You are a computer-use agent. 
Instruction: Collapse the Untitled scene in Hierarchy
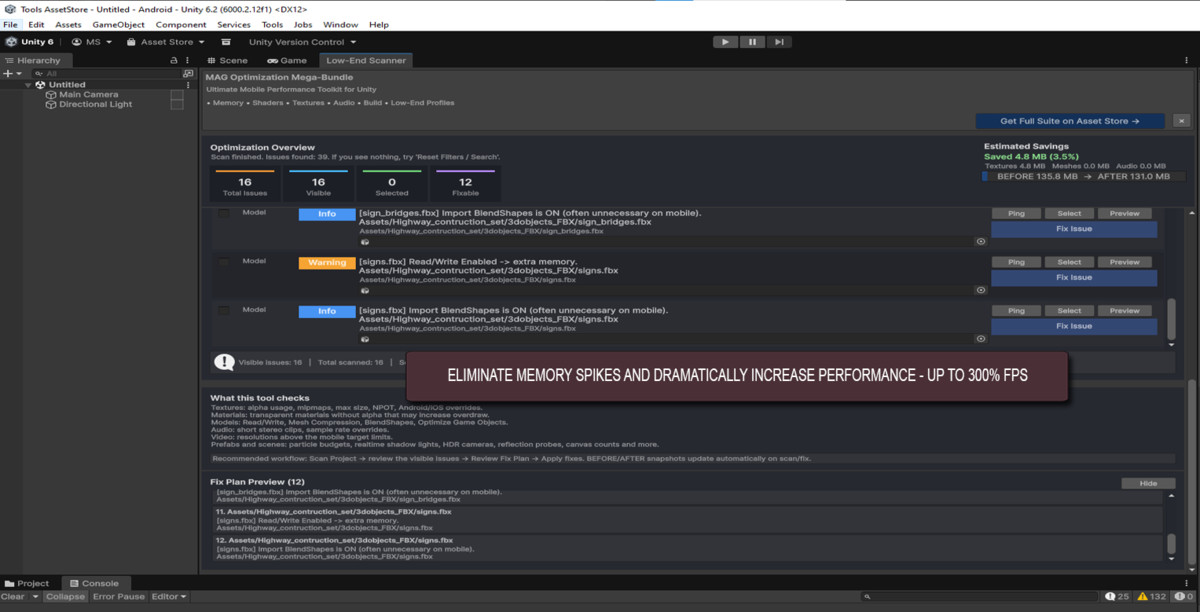(29, 85)
